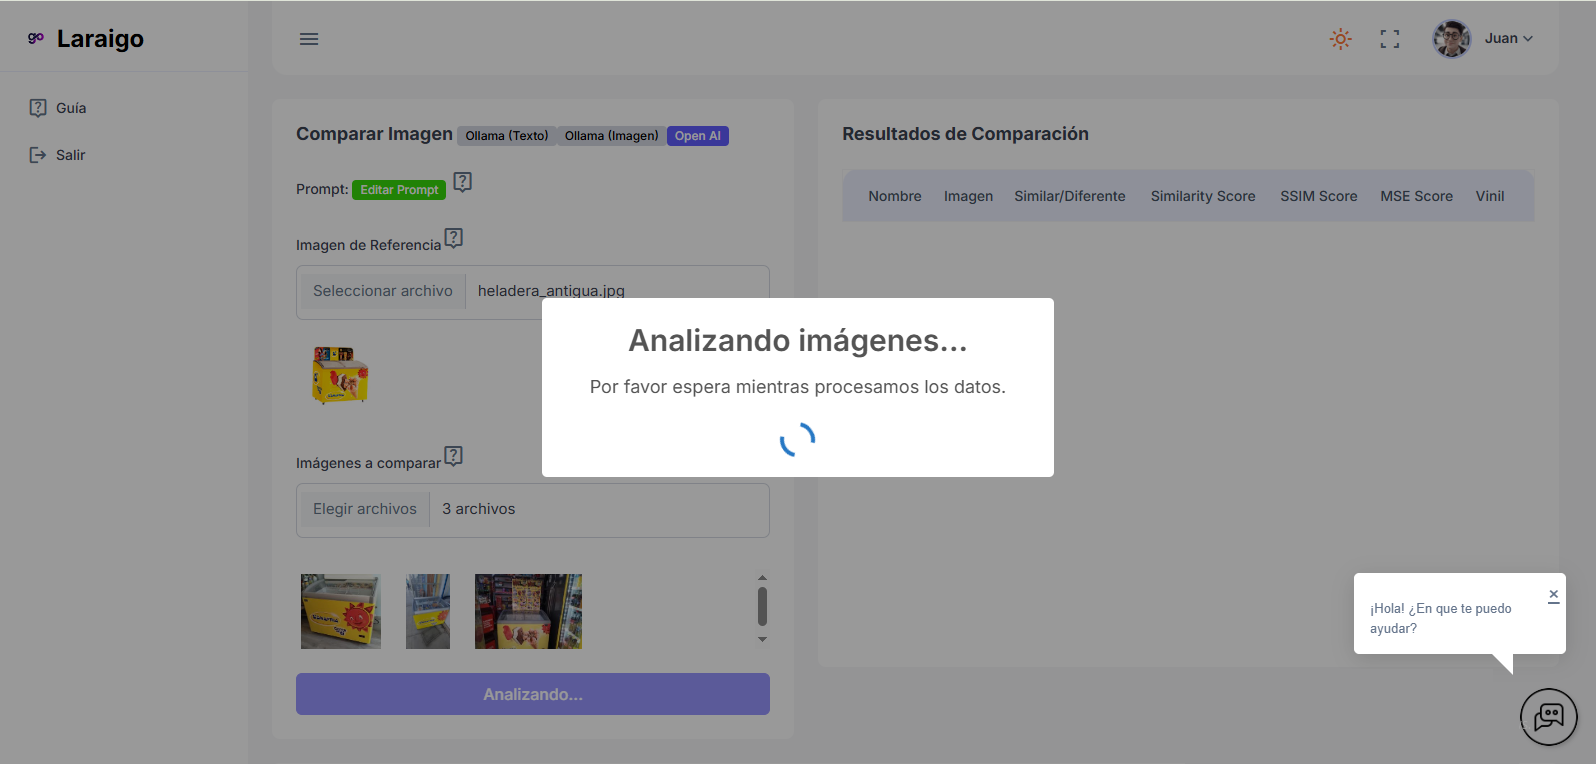
Task: Select the Open AI model option
Action: (x=697, y=136)
